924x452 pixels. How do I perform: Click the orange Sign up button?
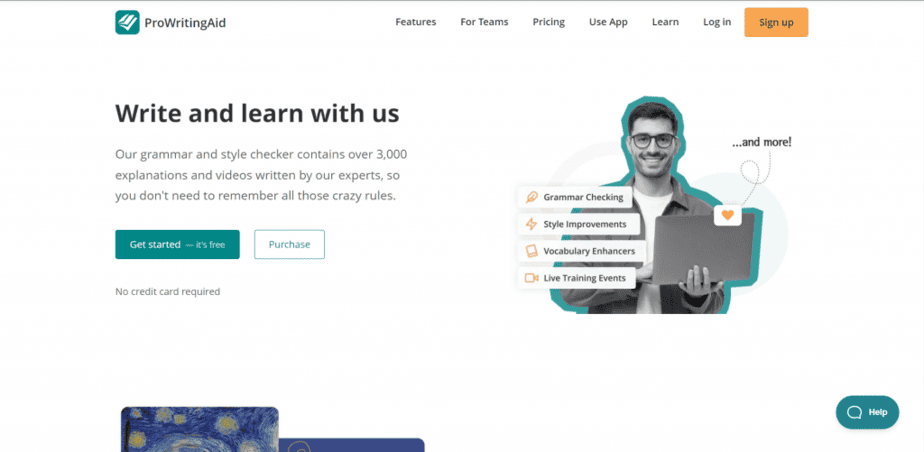776,22
